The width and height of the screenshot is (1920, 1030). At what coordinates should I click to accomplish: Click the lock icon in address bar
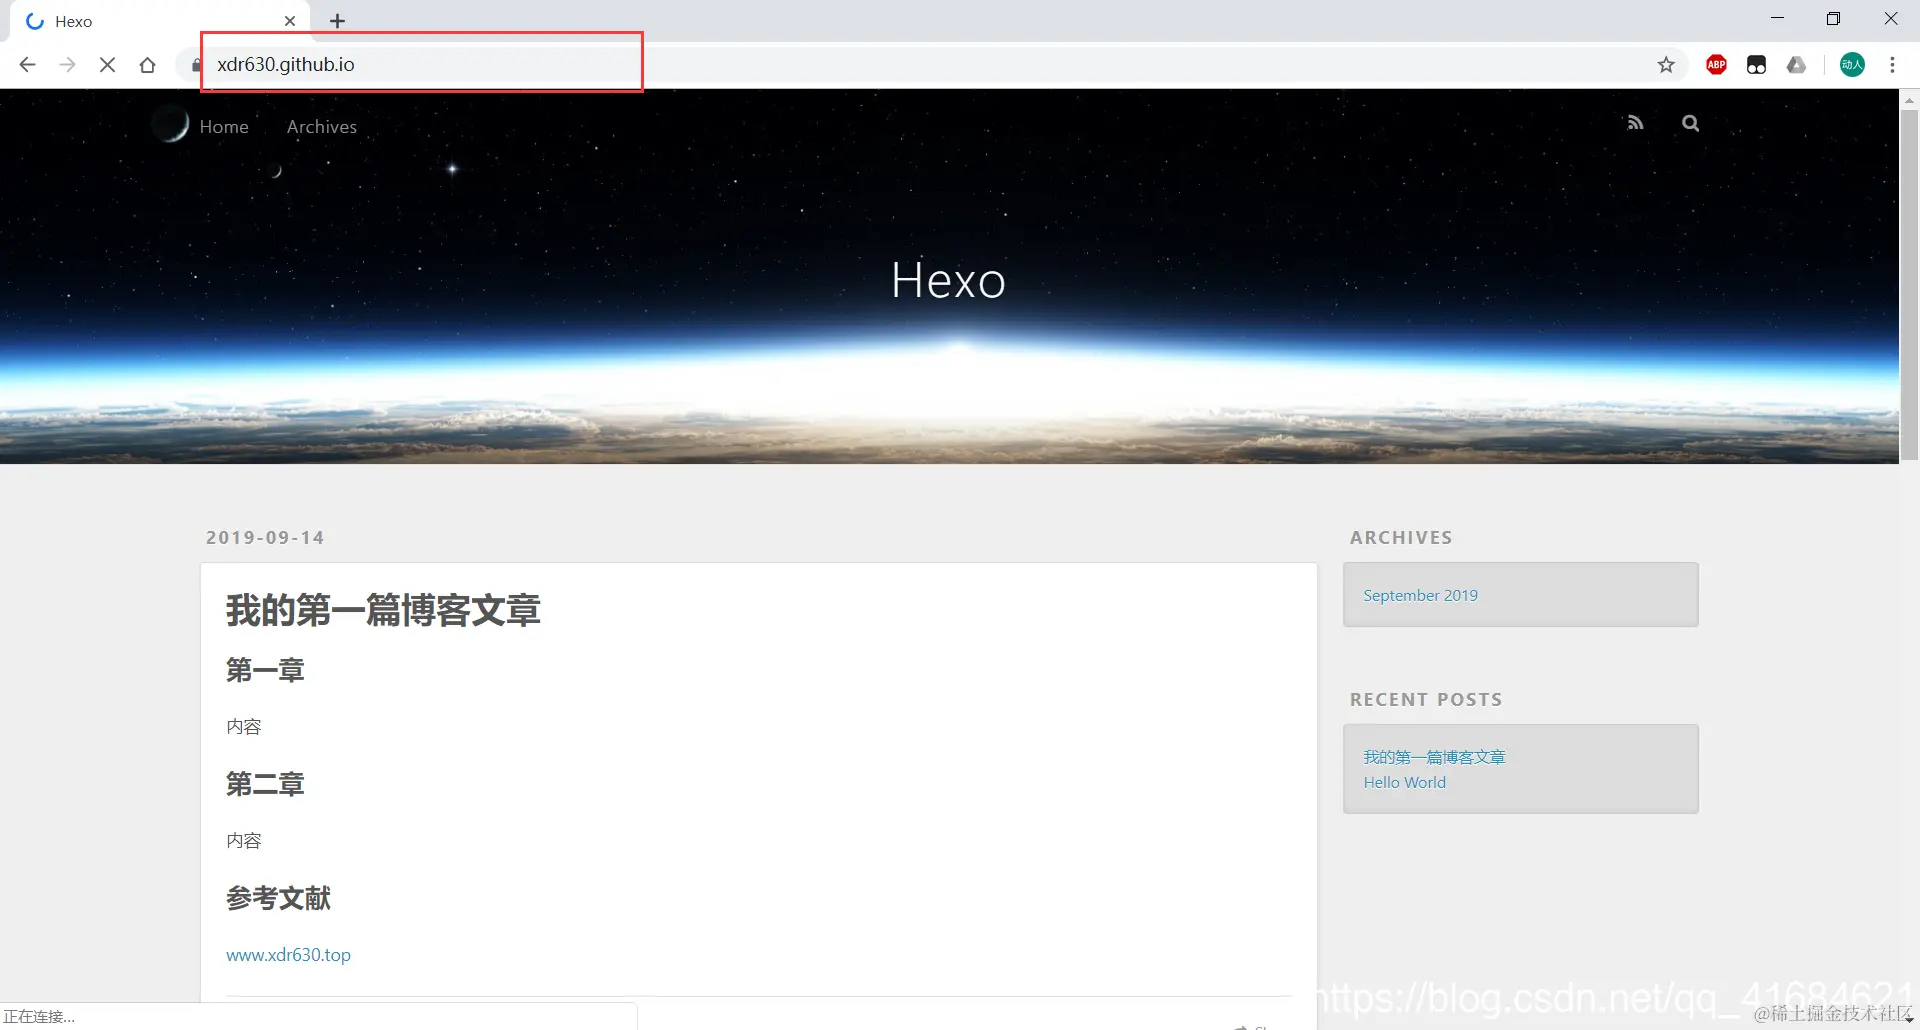click(196, 65)
